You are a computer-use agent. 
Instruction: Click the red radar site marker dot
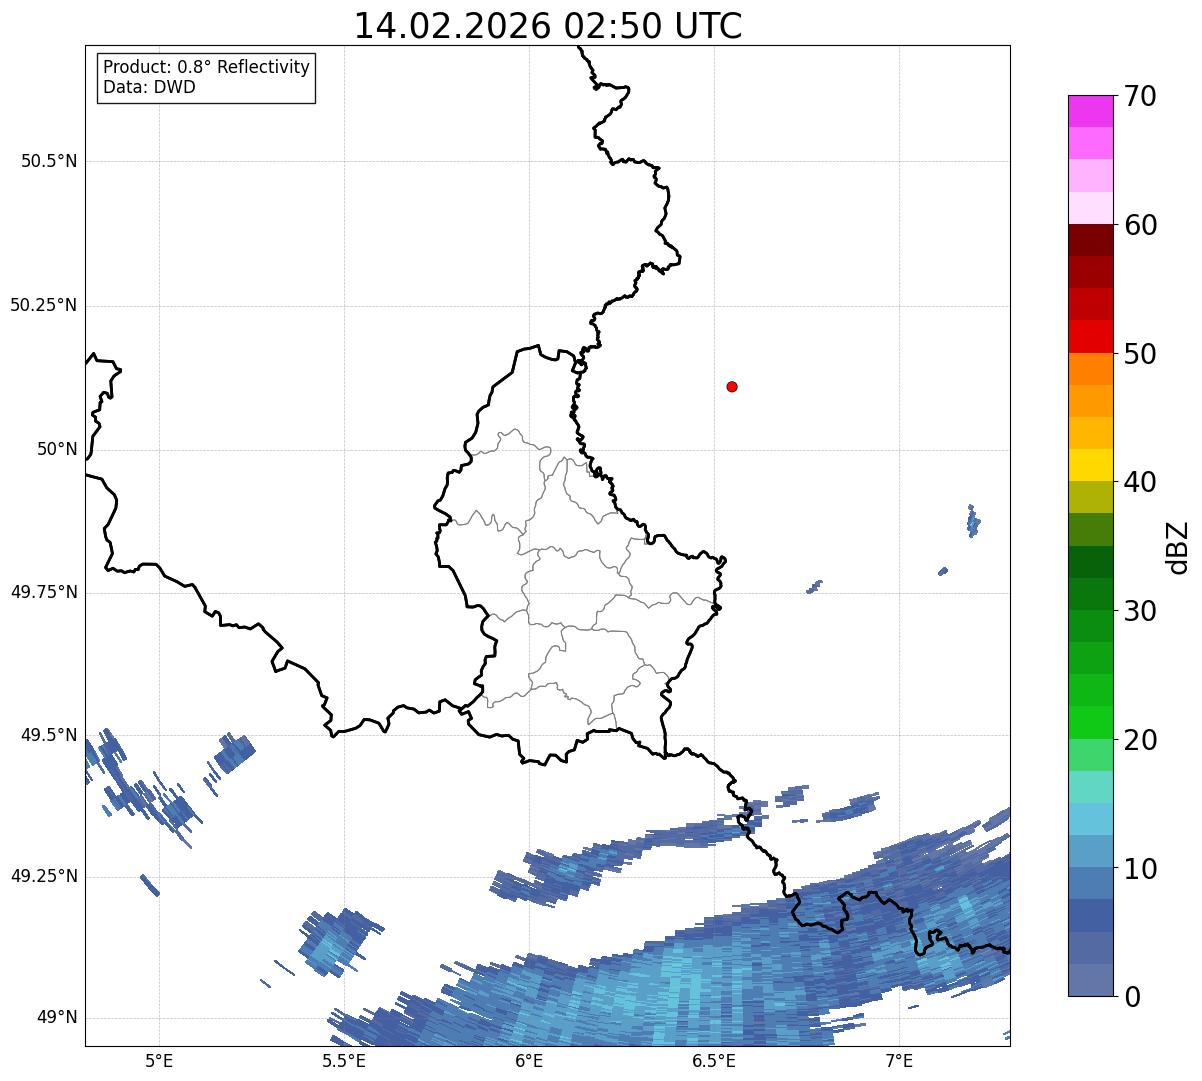[732, 386]
